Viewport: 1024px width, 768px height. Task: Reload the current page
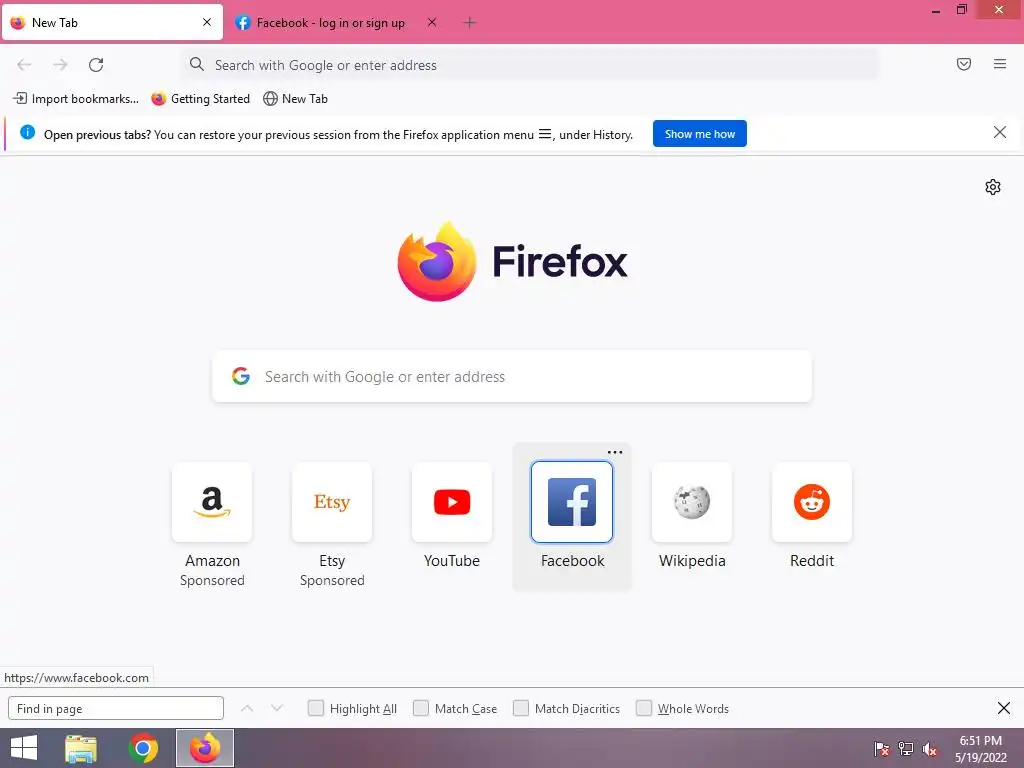click(x=96, y=65)
